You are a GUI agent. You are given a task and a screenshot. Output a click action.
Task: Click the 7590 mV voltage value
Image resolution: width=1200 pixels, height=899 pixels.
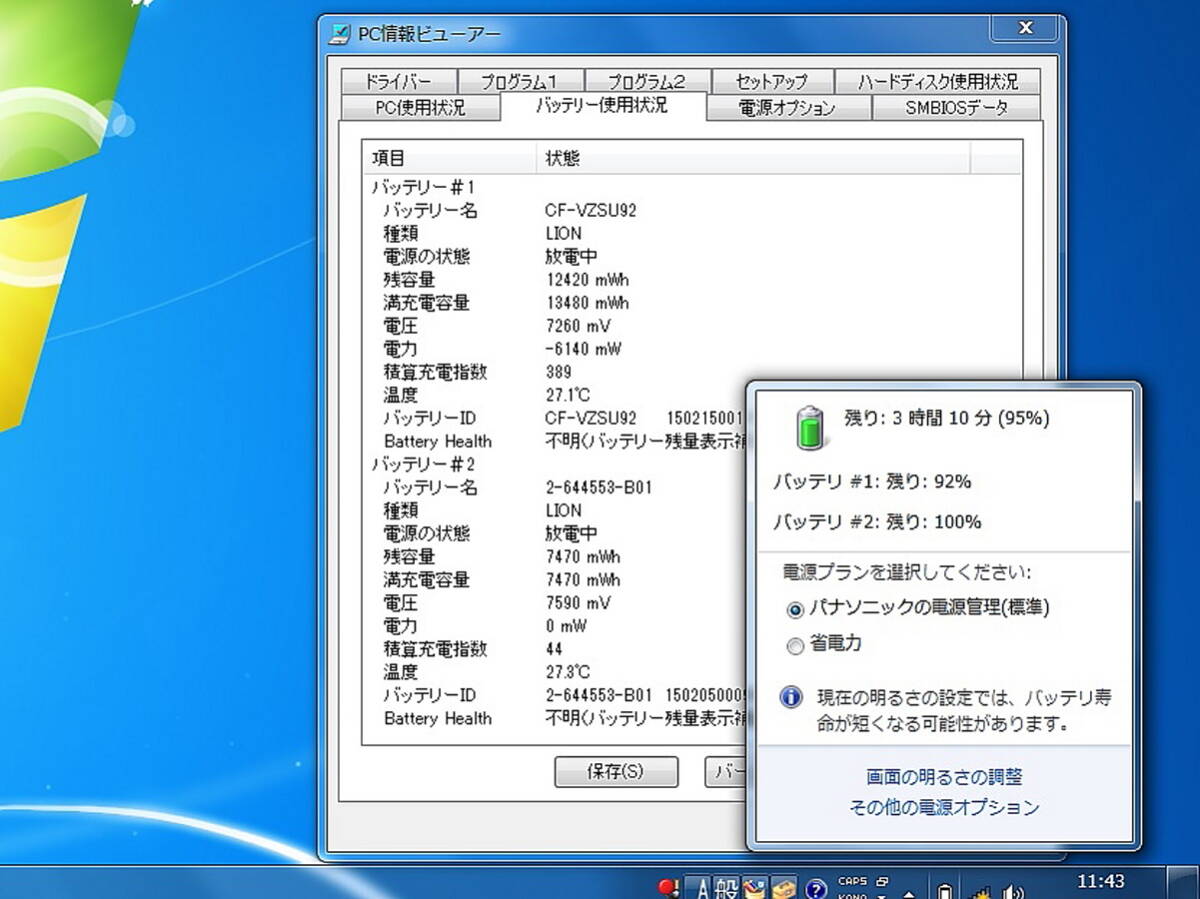coord(578,603)
